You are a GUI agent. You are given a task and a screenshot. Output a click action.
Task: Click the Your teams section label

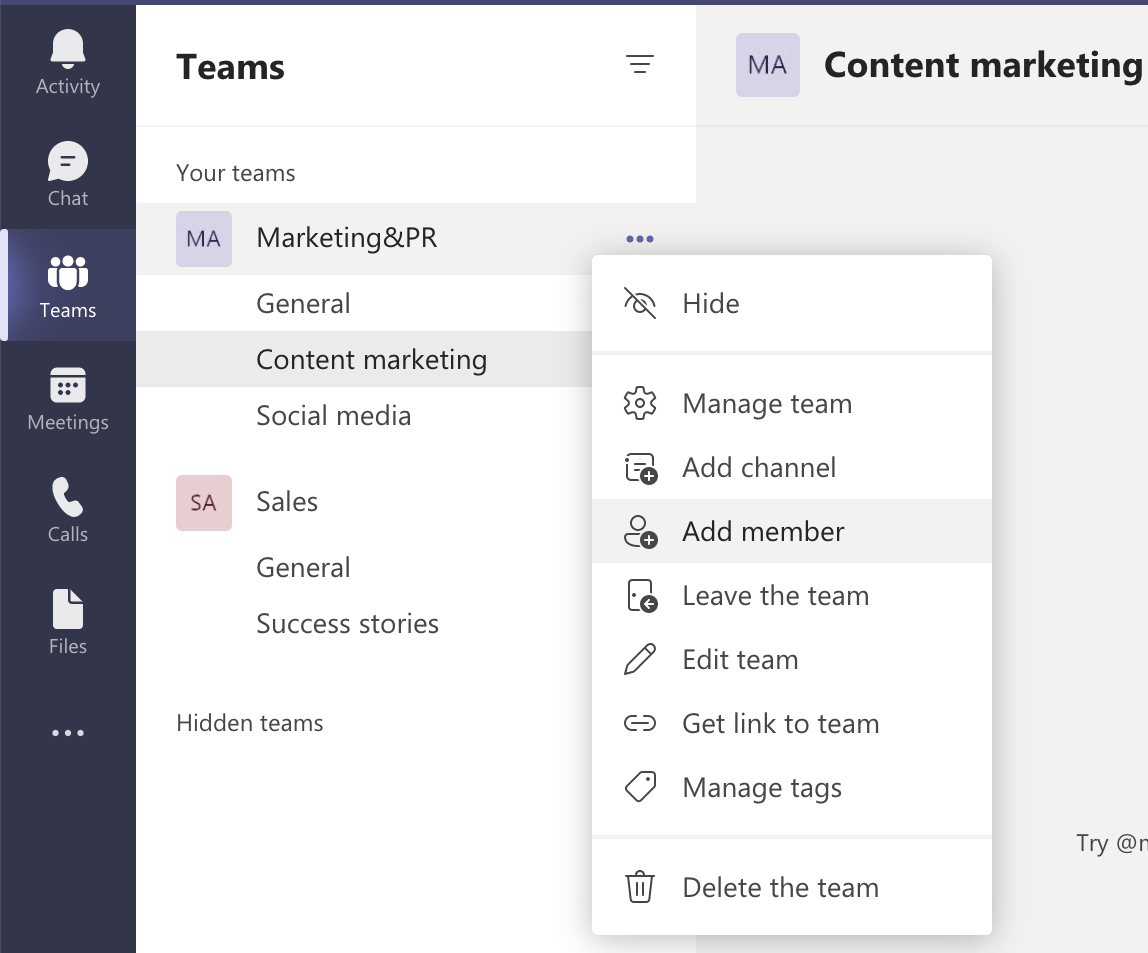tap(236, 173)
